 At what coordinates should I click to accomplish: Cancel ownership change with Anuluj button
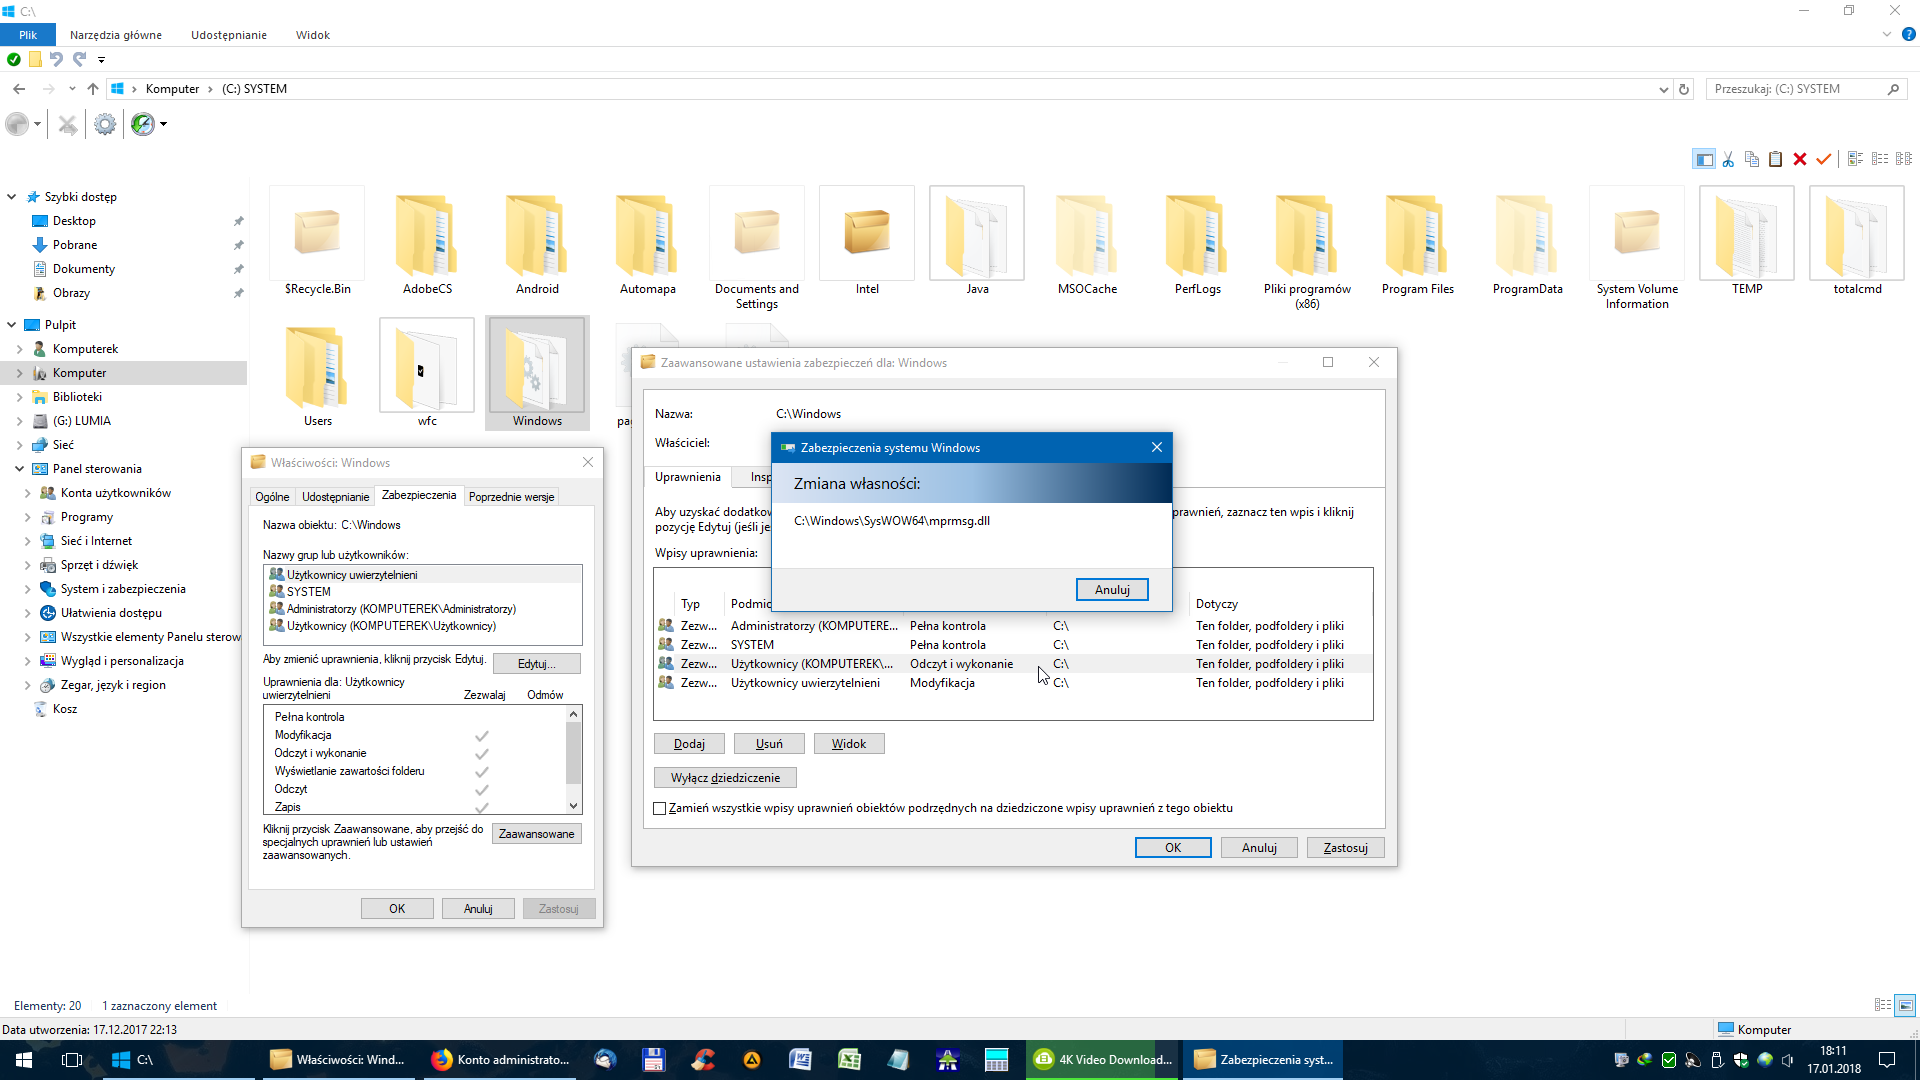tap(1112, 590)
